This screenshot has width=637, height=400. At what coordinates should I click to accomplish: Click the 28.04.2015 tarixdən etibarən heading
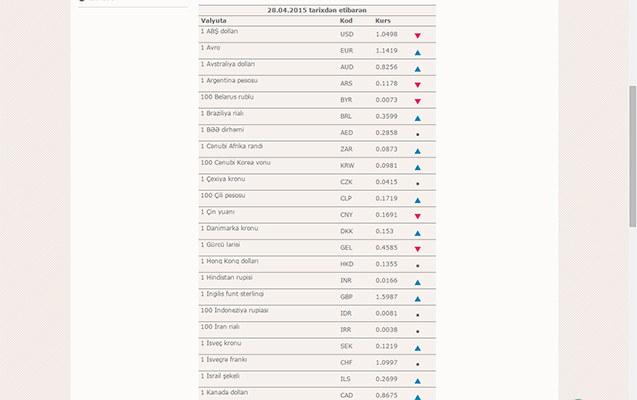316,9
